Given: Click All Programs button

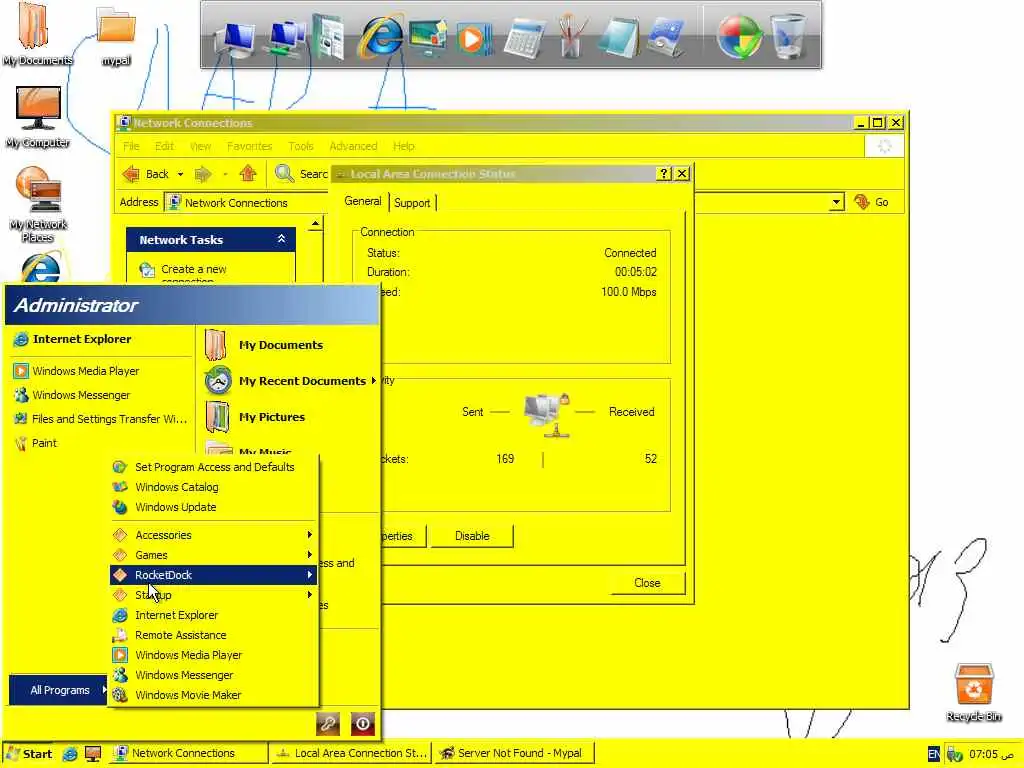Looking at the screenshot, I should [59, 690].
